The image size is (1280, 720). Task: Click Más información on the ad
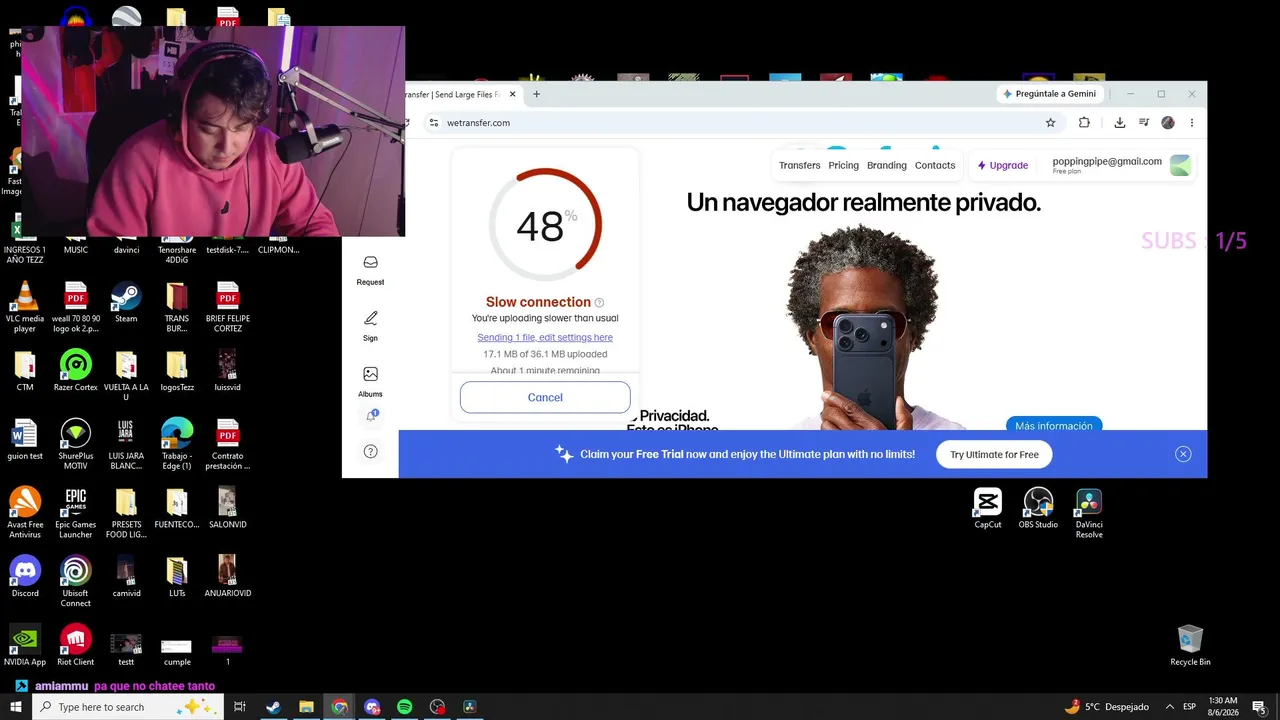click(x=1054, y=426)
